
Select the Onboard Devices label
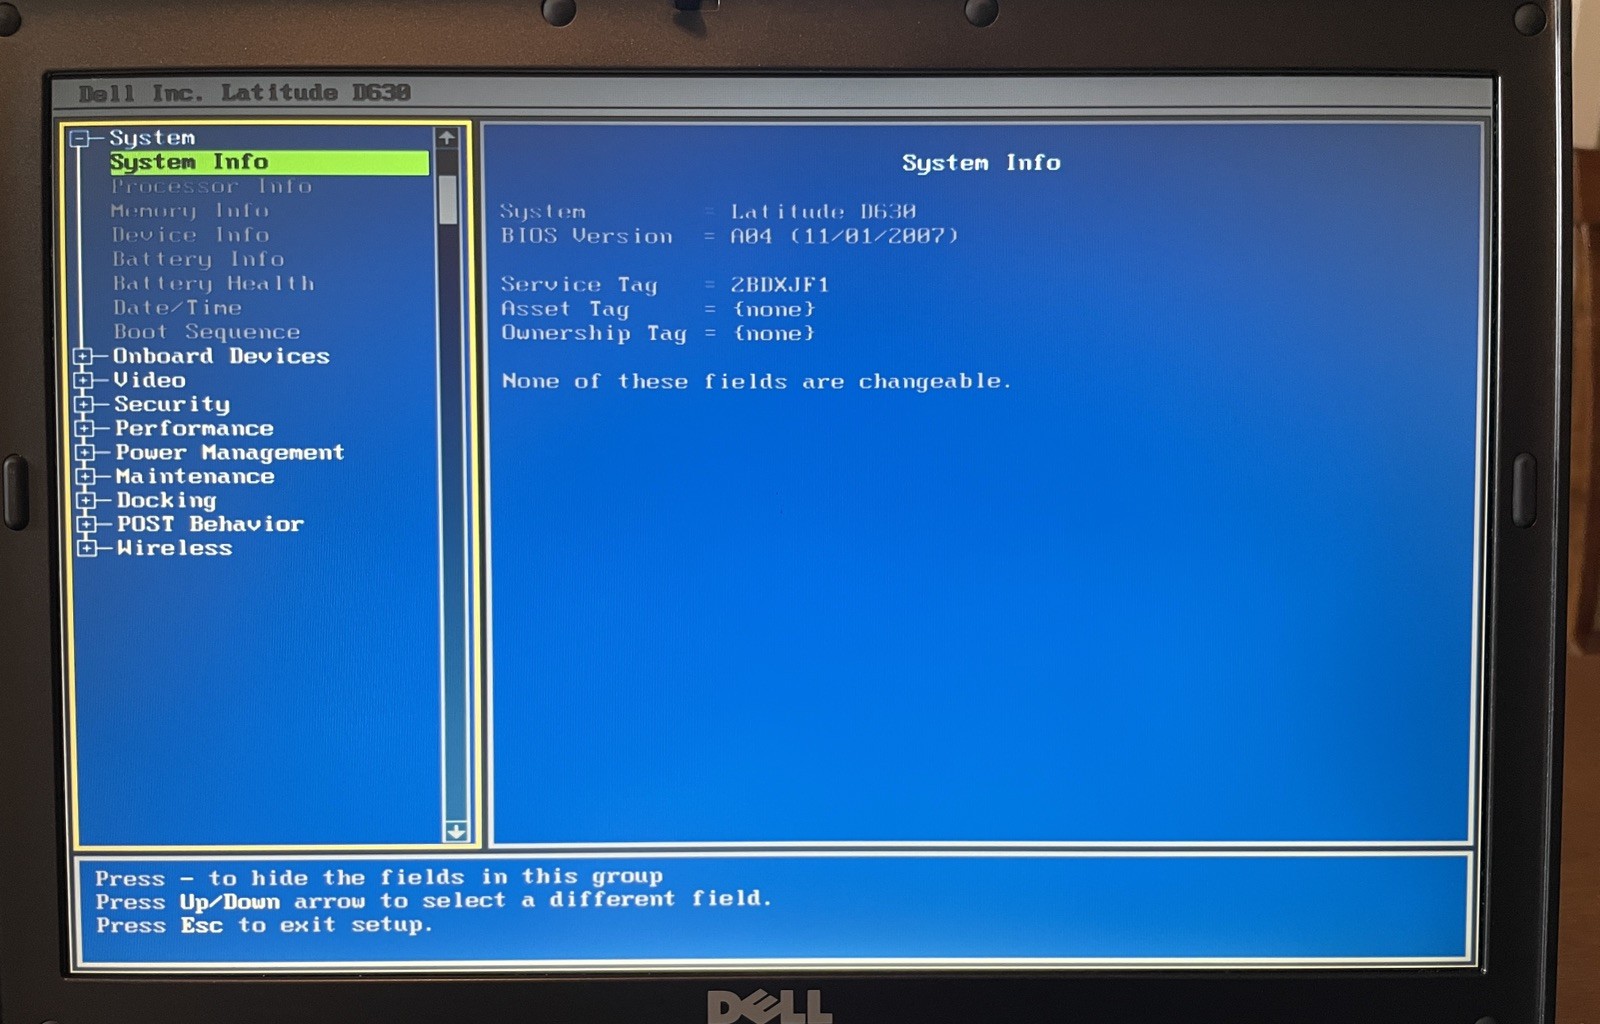pos(221,356)
